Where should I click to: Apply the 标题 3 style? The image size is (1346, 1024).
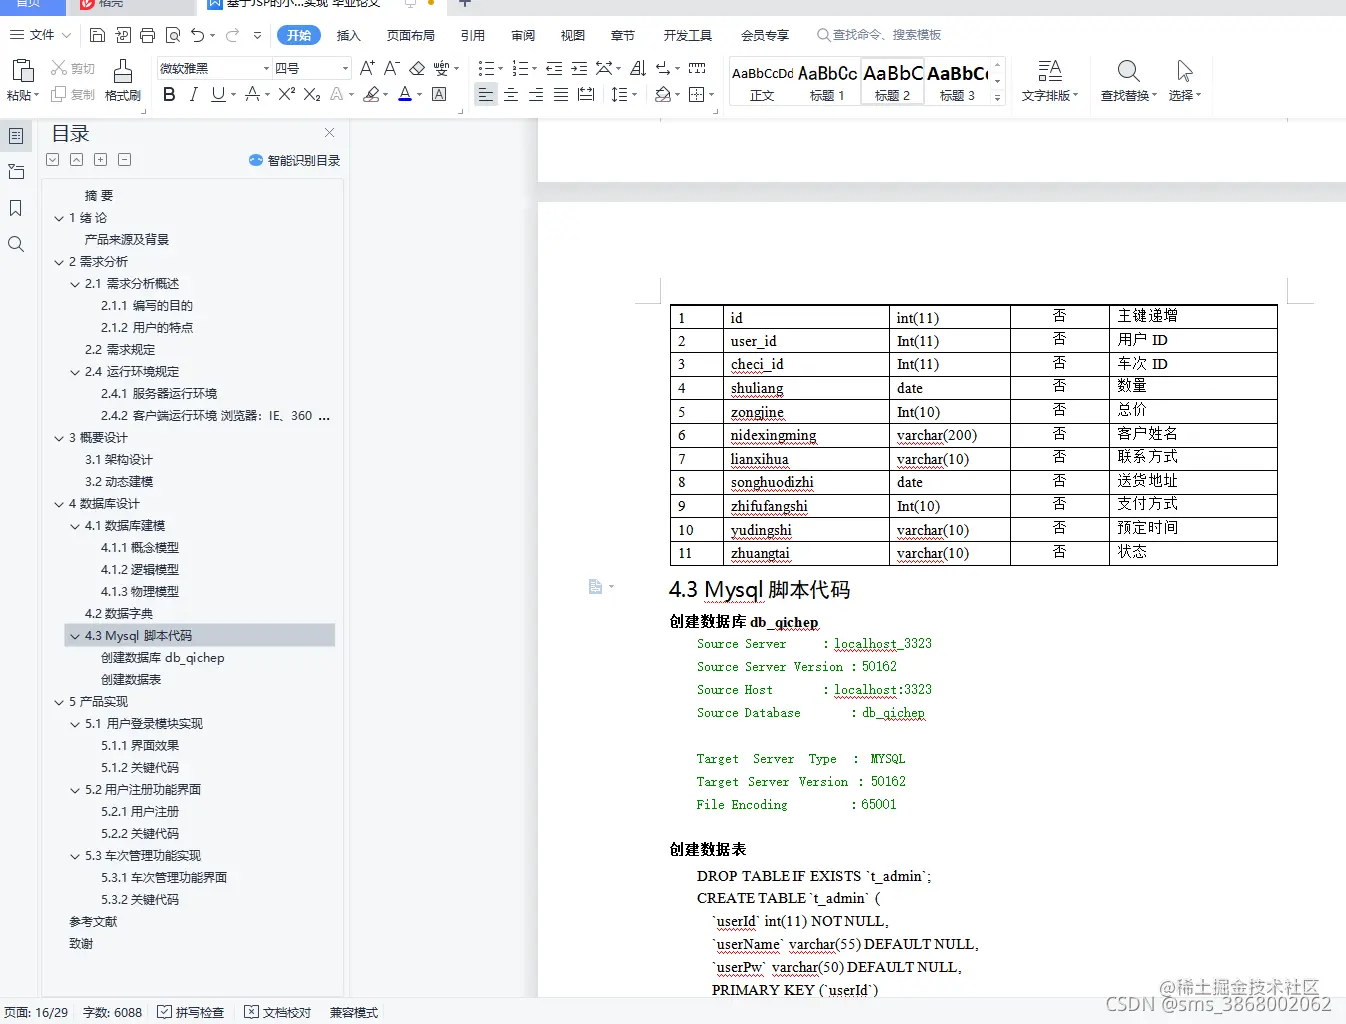click(x=957, y=82)
